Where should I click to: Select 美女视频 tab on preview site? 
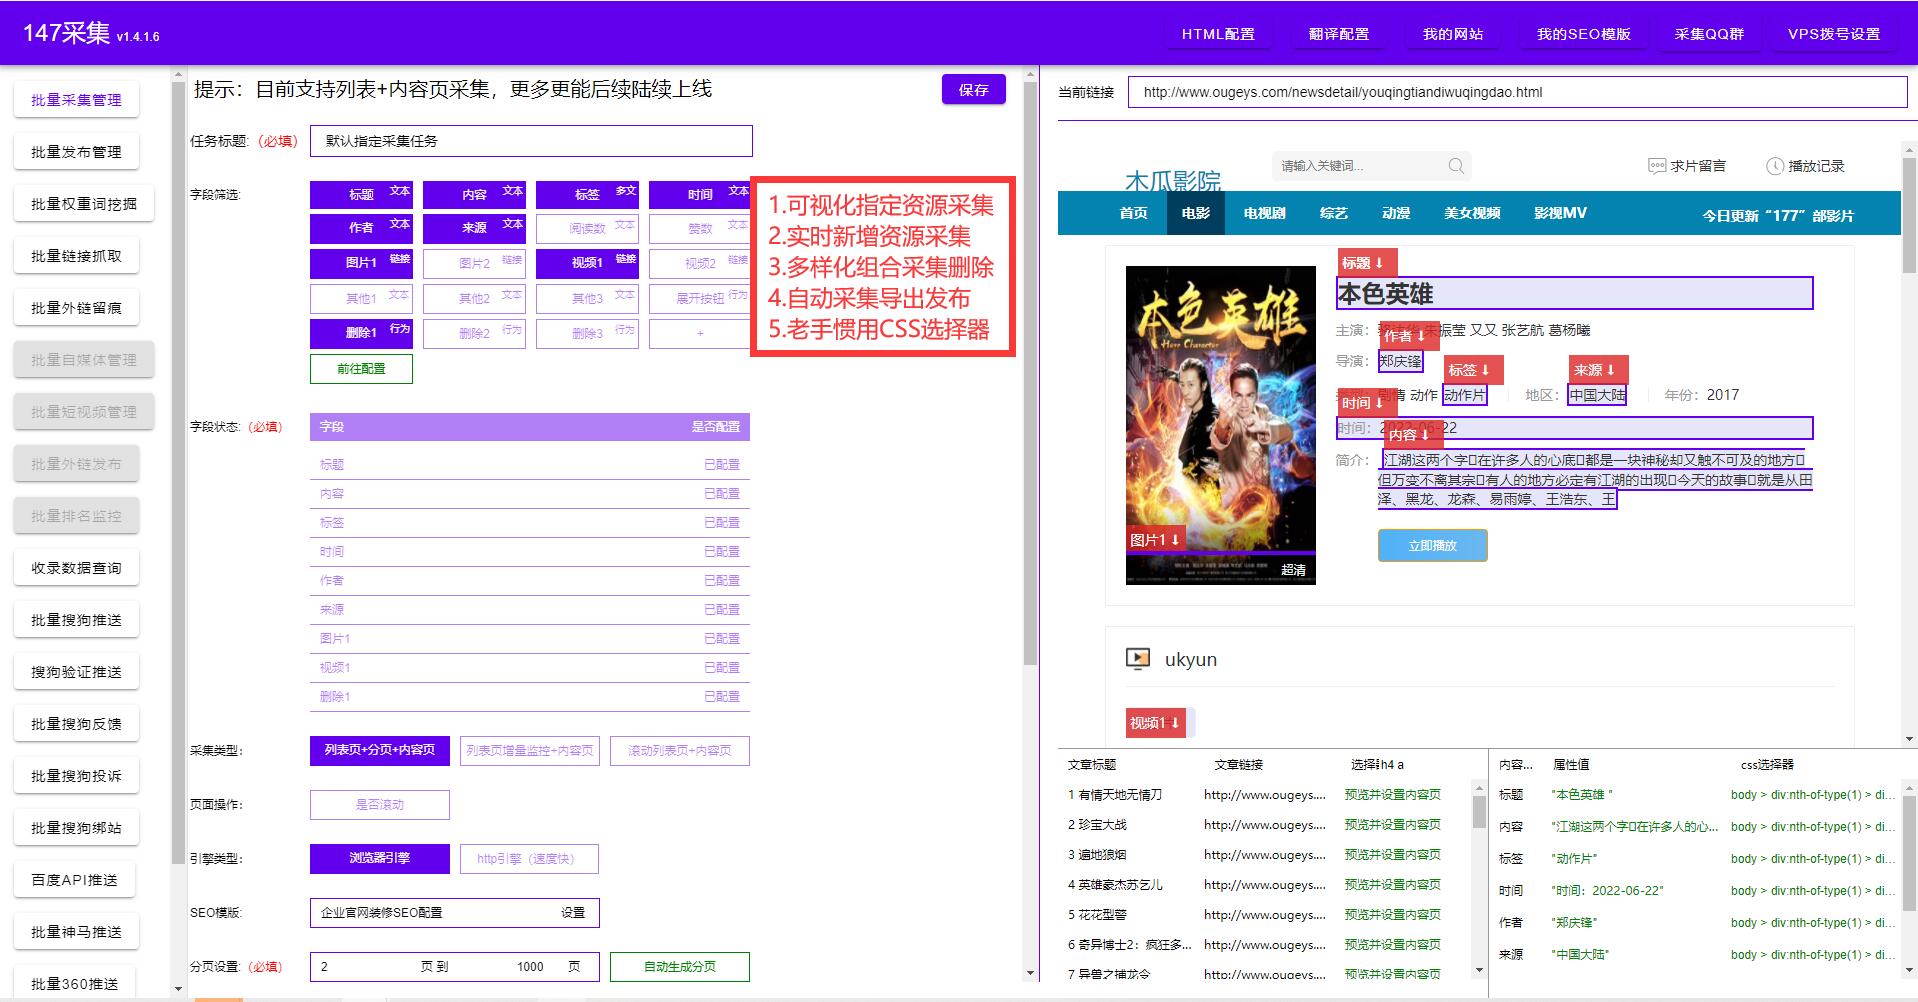pyautogui.click(x=1472, y=213)
